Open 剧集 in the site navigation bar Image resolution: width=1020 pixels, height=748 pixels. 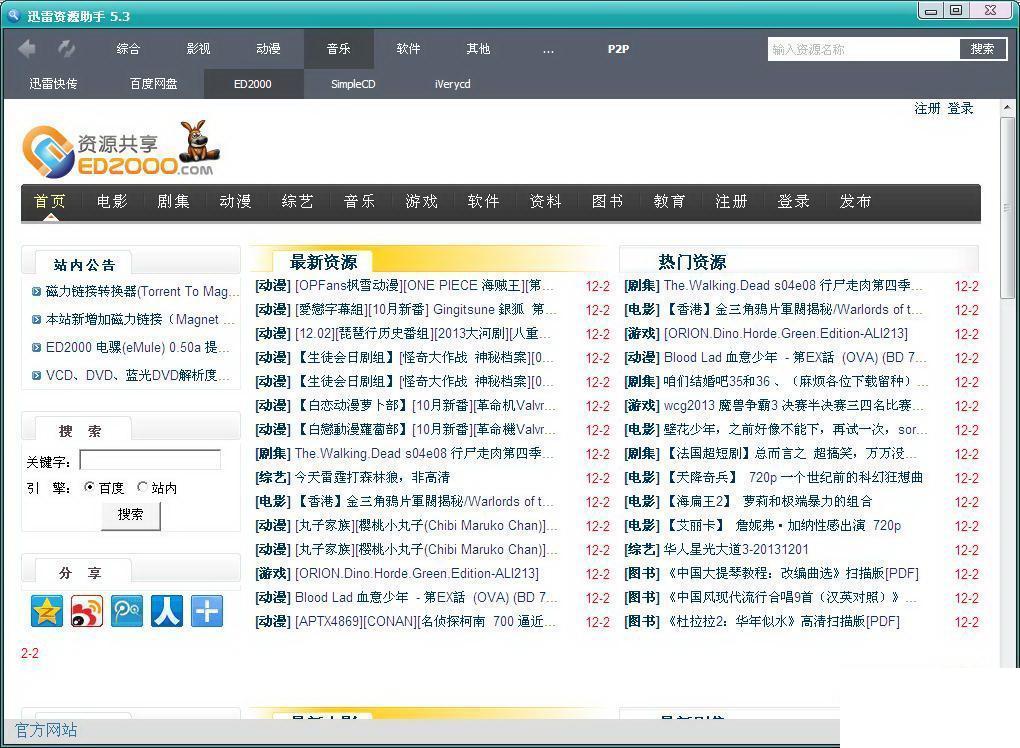tap(174, 202)
